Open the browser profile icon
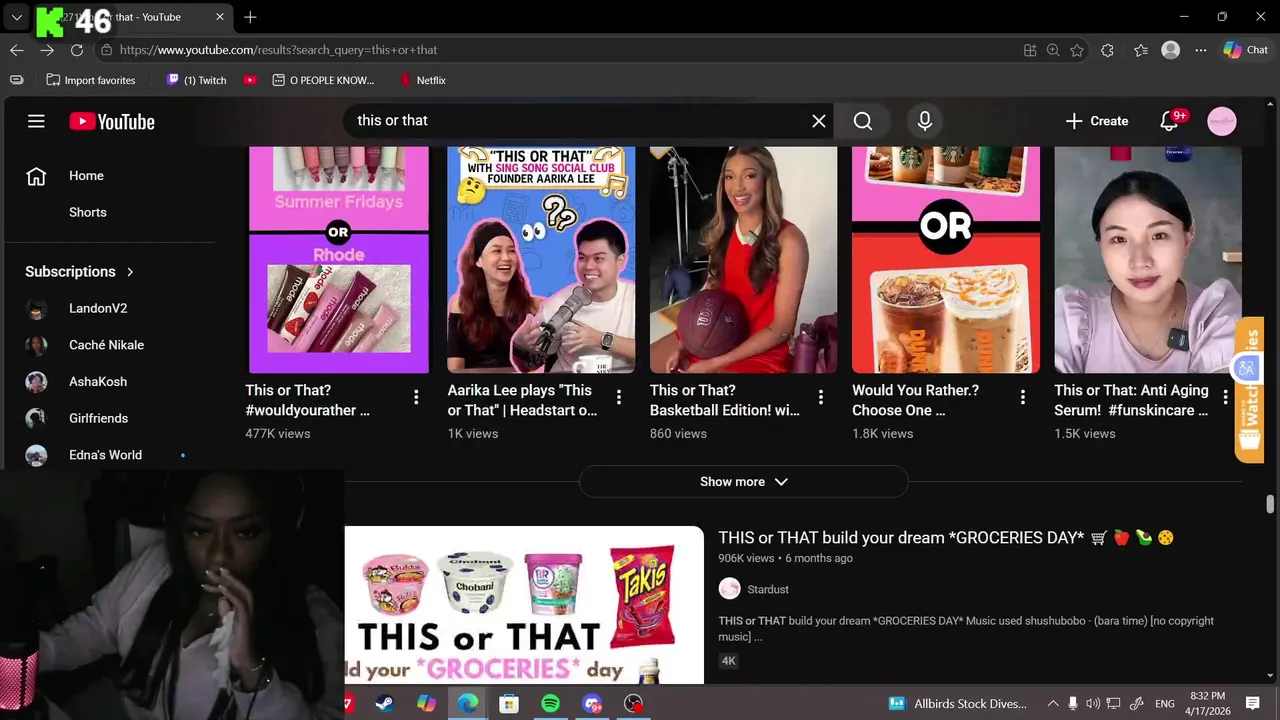1280x720 pixels. click(x=1170, y=50)
